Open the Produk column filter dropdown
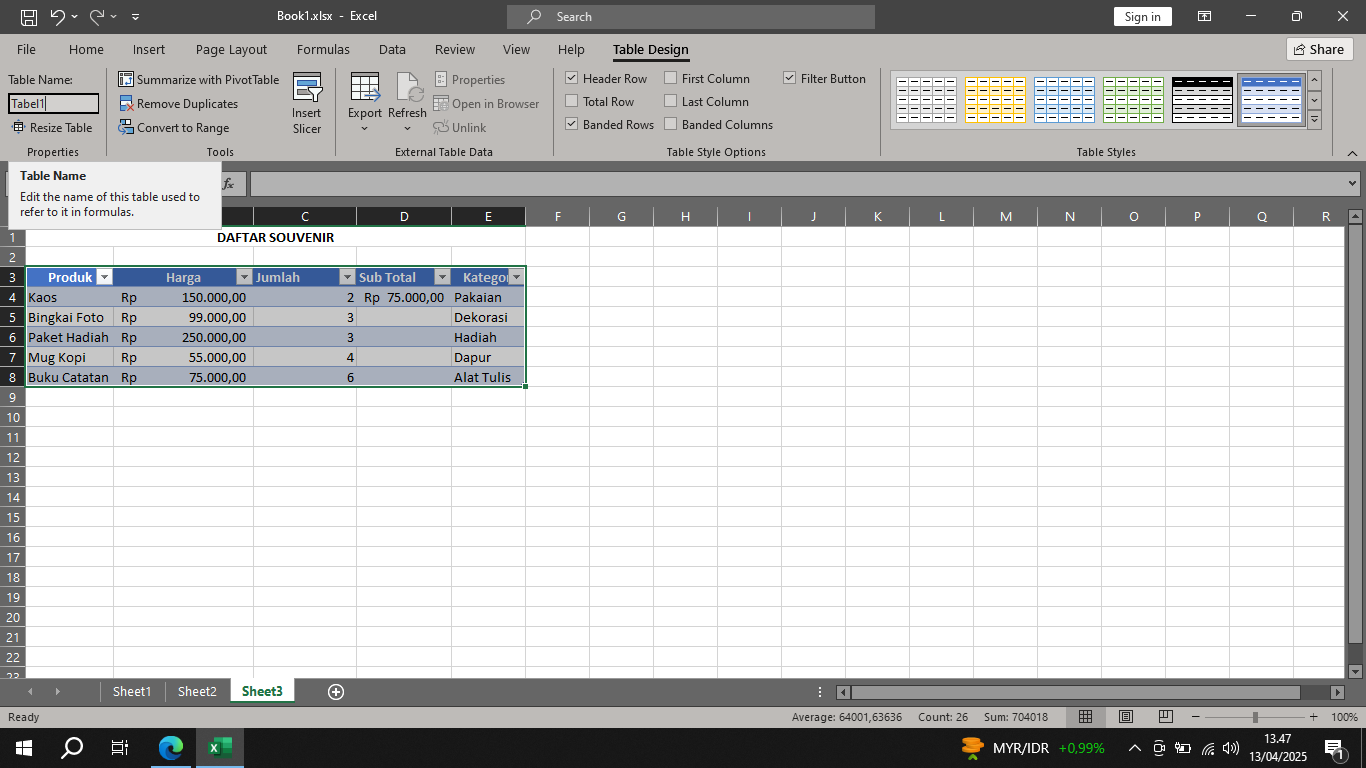 (104, 277)
